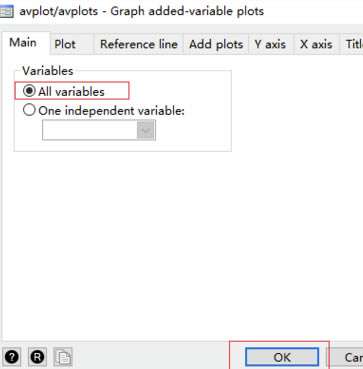Open the independent variable dropdown arrow
The width and height of the screenshot is (363, 369).
(146, 130)
